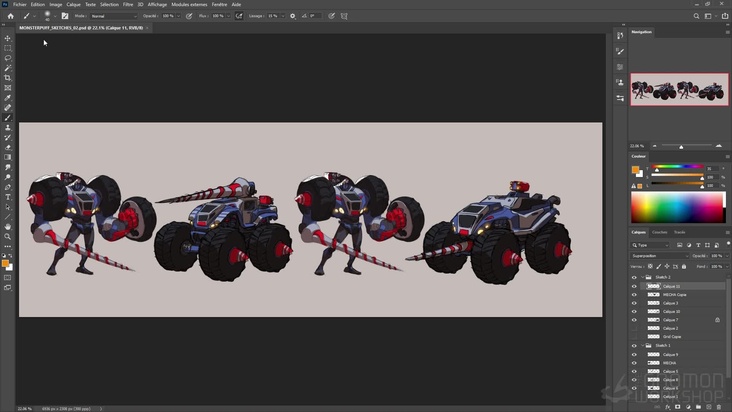Select the Gradient tool
The height and width of the screenshot is (412, 732).
pos(7,157)
